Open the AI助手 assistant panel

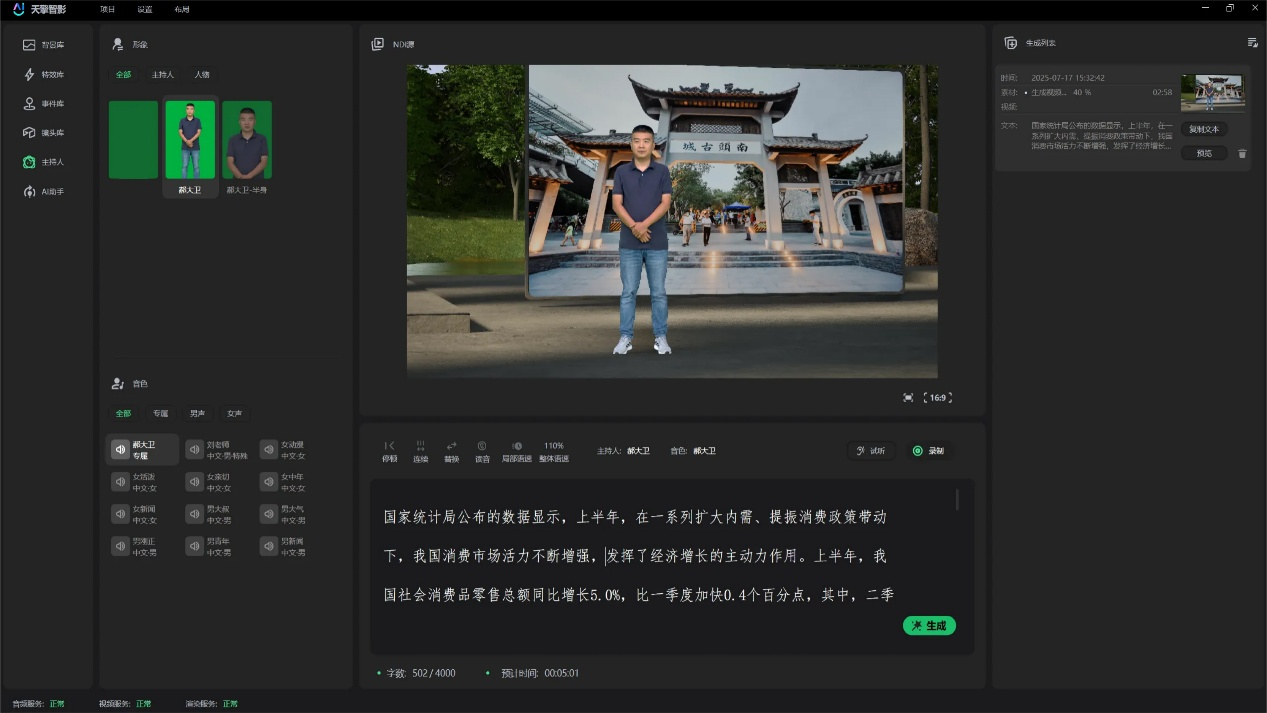[45, 190]
